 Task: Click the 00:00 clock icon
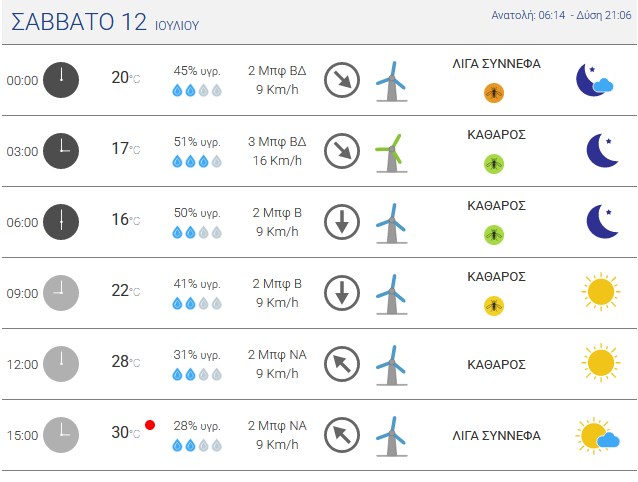coord(61,80)
